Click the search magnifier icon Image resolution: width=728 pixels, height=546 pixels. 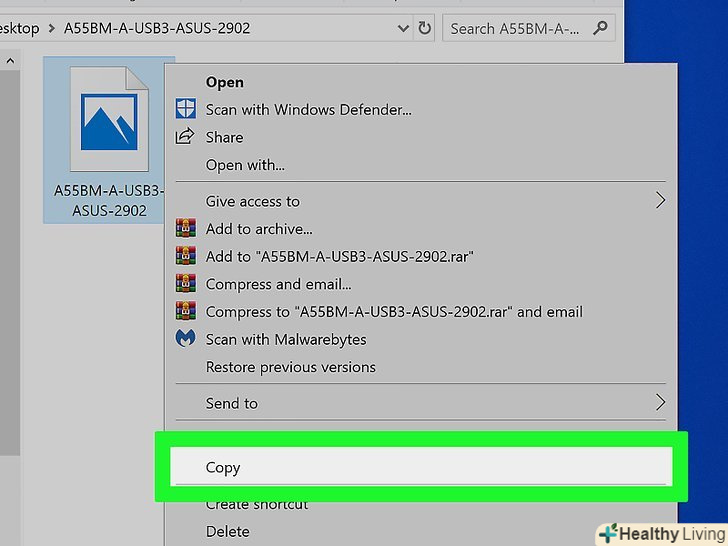600,28
